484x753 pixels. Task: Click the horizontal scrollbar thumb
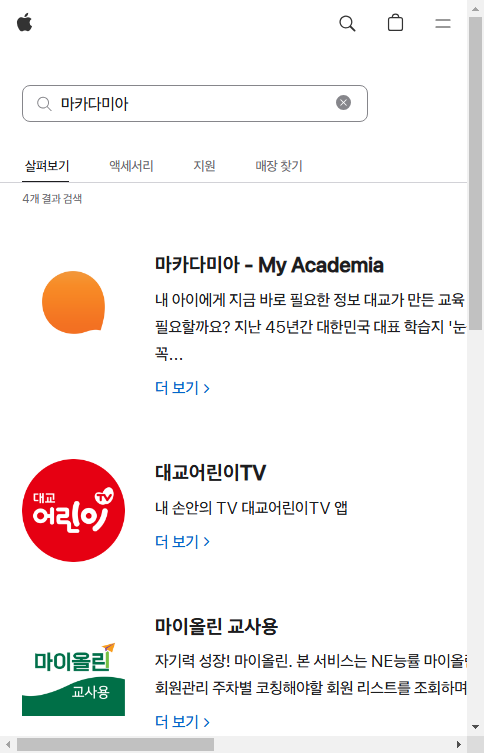point(115,745)
